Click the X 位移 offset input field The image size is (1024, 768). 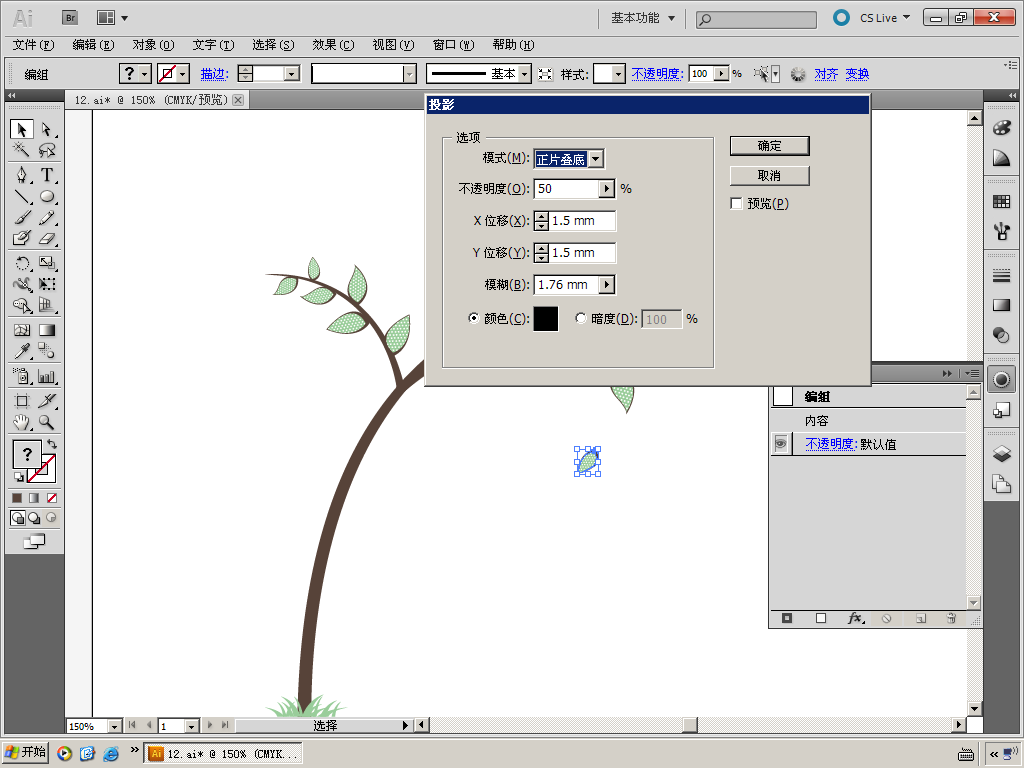pyautogui.click(x=582, y=221)
